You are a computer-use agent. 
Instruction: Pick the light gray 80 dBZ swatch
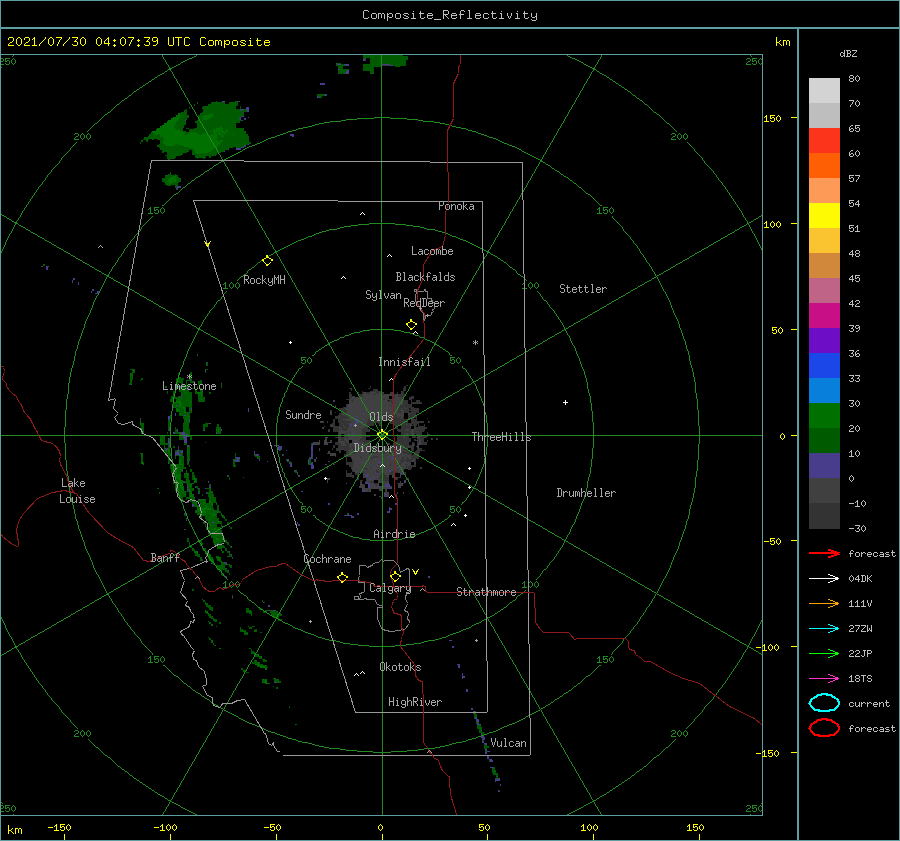pos(824,91)
